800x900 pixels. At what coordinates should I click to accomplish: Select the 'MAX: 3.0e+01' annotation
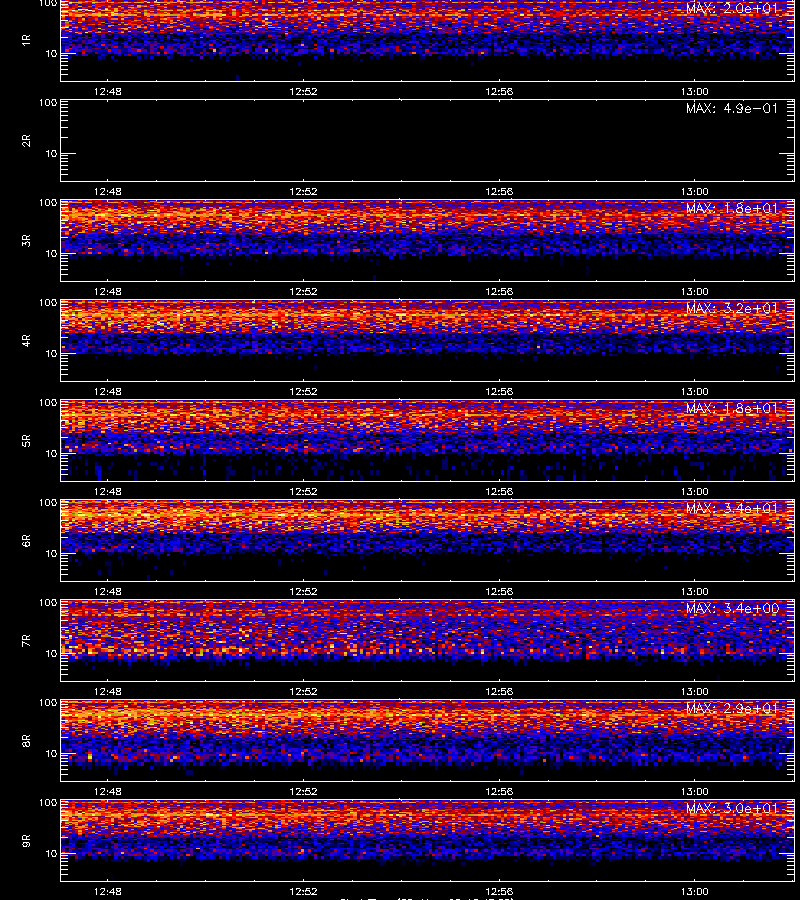click(x=732, y=809)
